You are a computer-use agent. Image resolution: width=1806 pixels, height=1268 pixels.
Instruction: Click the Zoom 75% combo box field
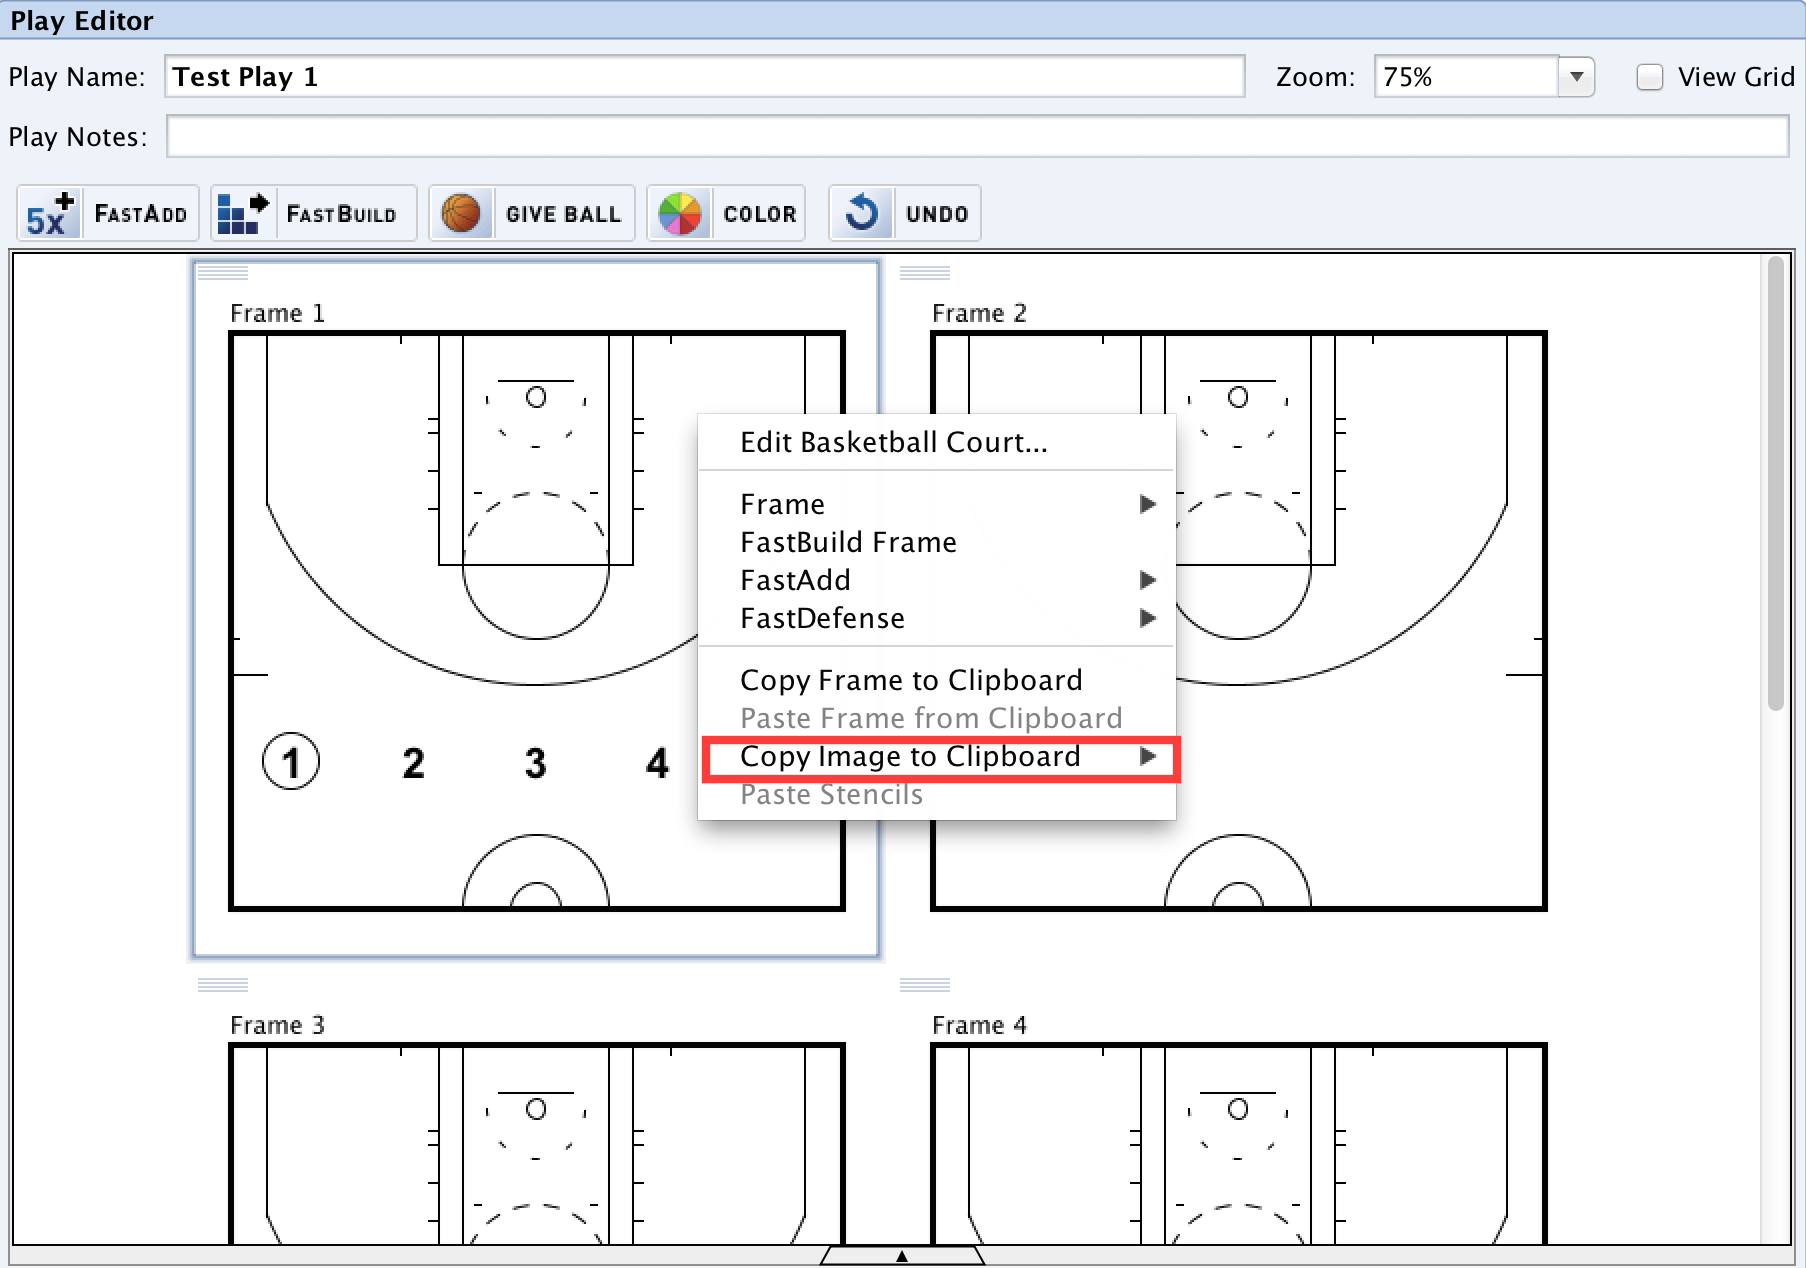click(1466, 77)
